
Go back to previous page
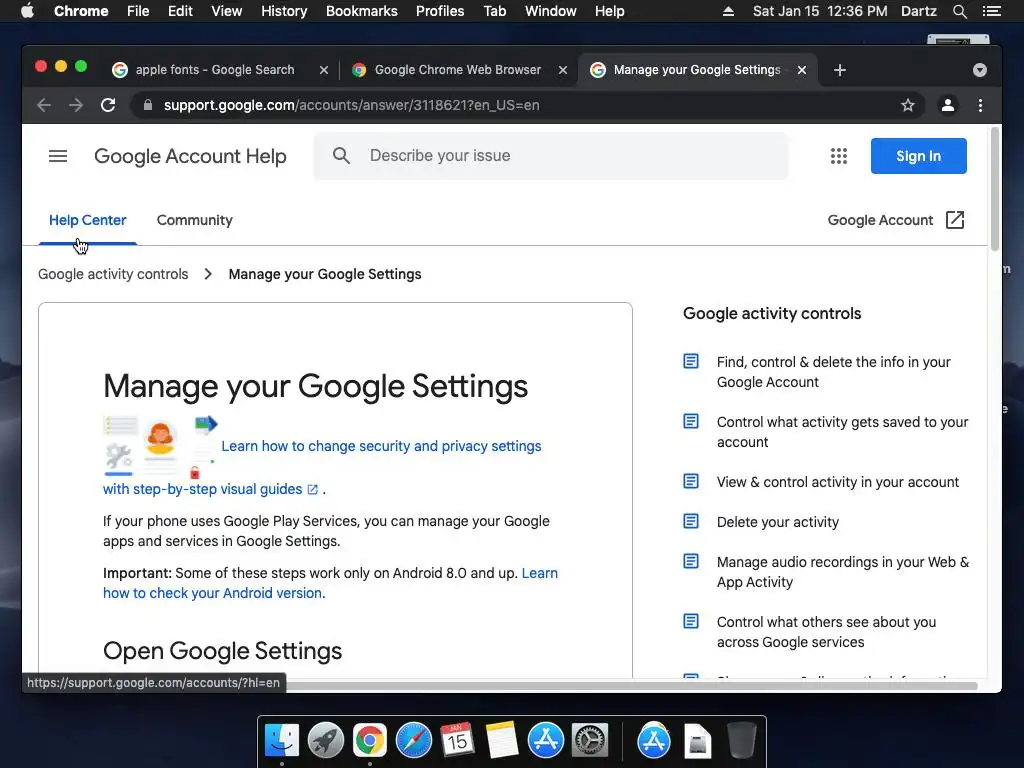[x=44, y=105]
